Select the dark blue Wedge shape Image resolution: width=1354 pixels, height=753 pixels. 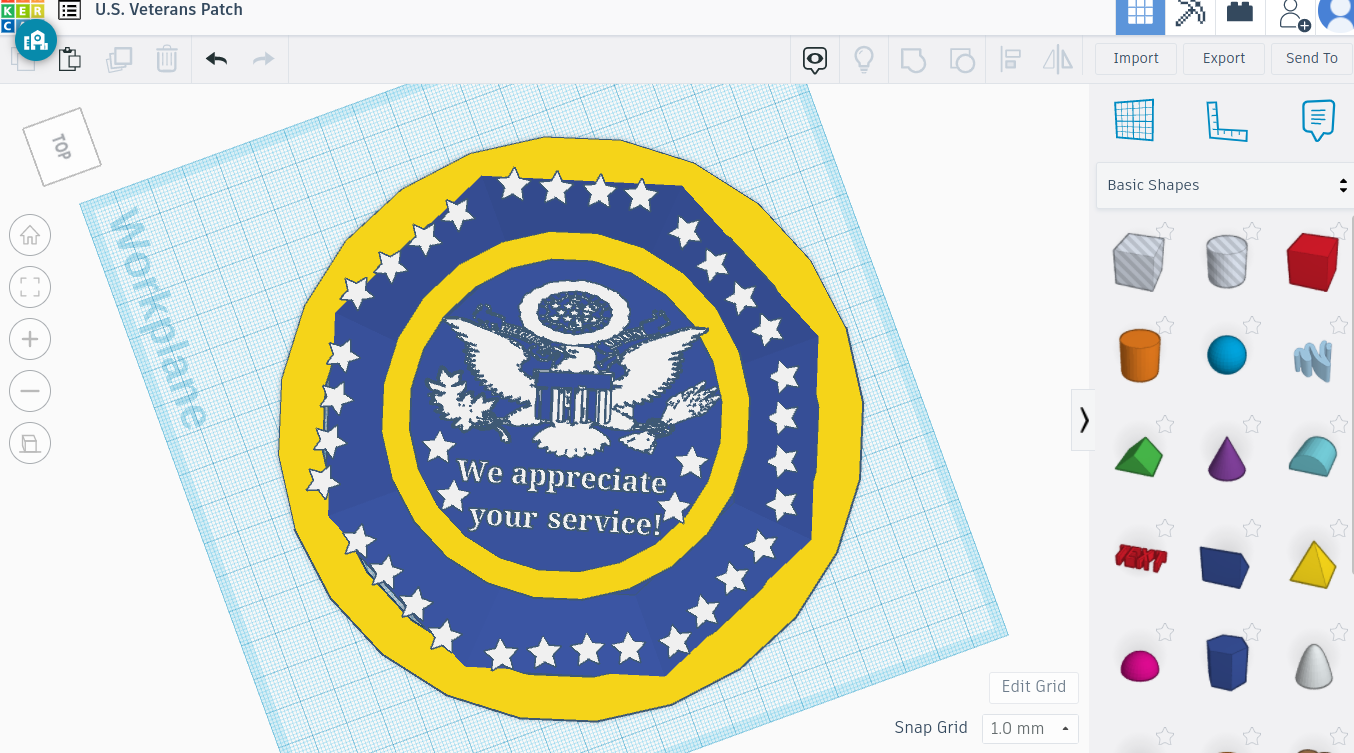pyautogui.click(x=1225, y=567)
